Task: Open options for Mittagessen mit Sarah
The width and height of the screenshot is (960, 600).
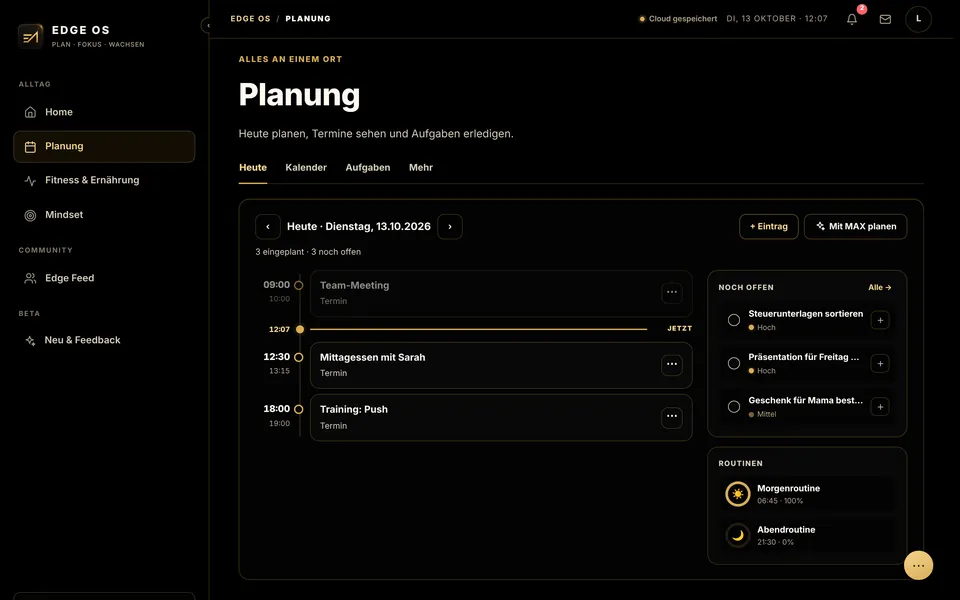Action: point(672,364)
